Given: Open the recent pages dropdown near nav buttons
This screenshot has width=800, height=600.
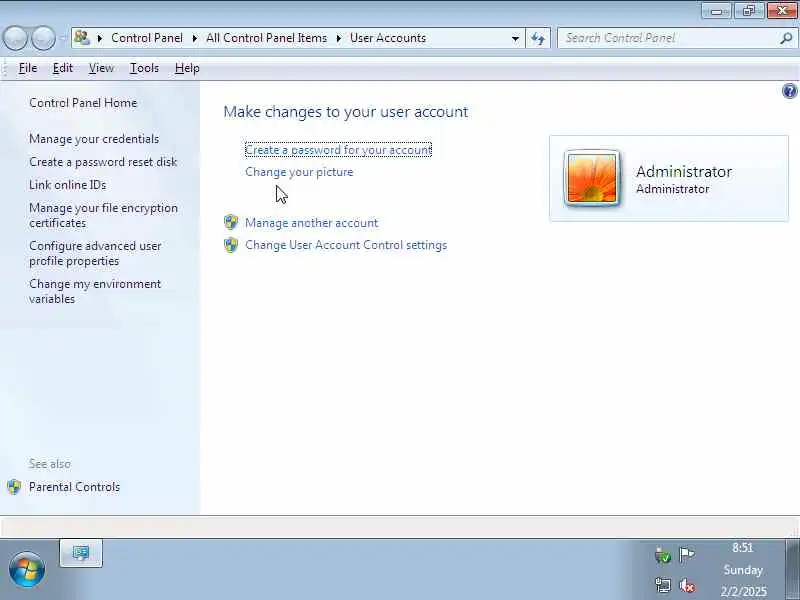Looking at the screenshot, I should click(63, 38).
